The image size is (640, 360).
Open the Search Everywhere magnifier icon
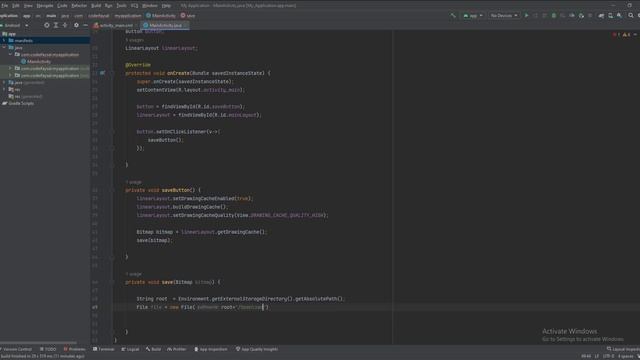pos(631,16)
